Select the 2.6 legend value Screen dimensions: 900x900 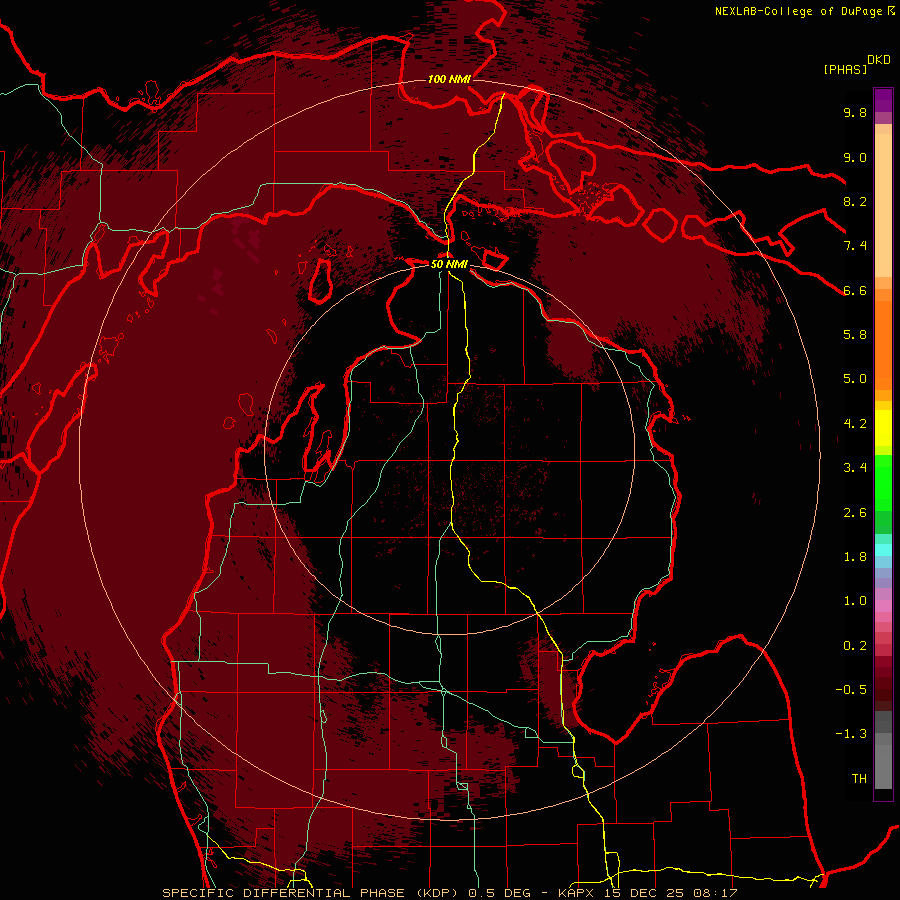(855, 513)
